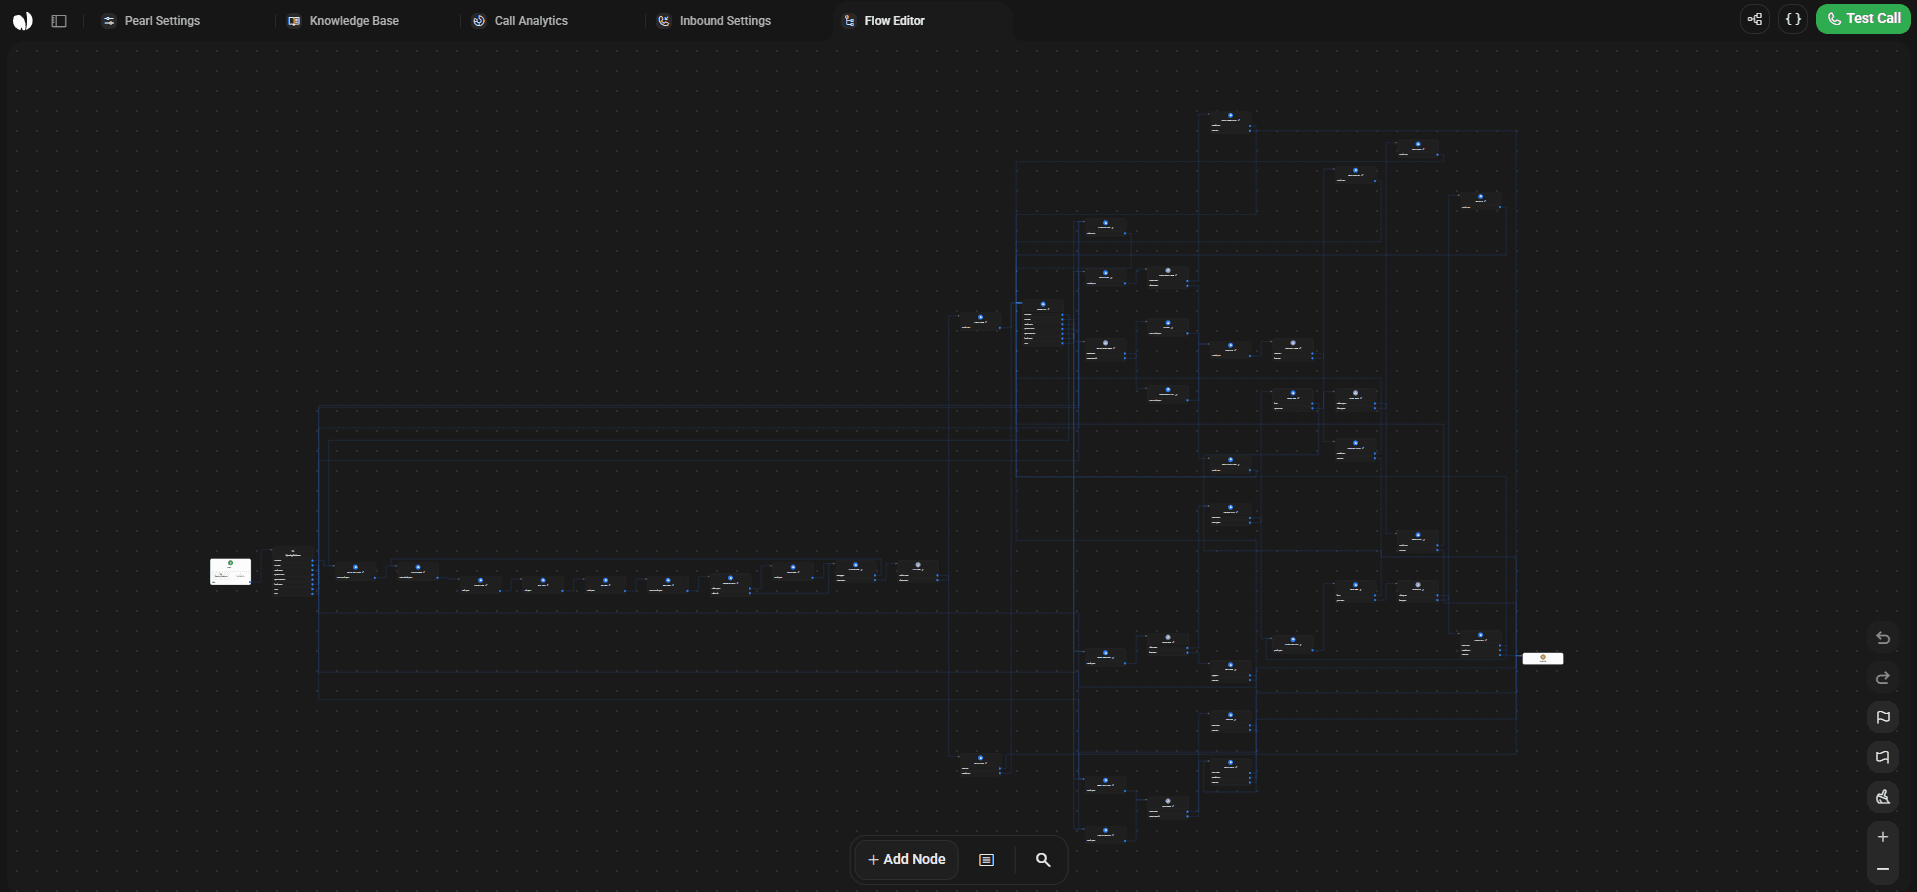Zoom out with the minus button

(1883, 869)
